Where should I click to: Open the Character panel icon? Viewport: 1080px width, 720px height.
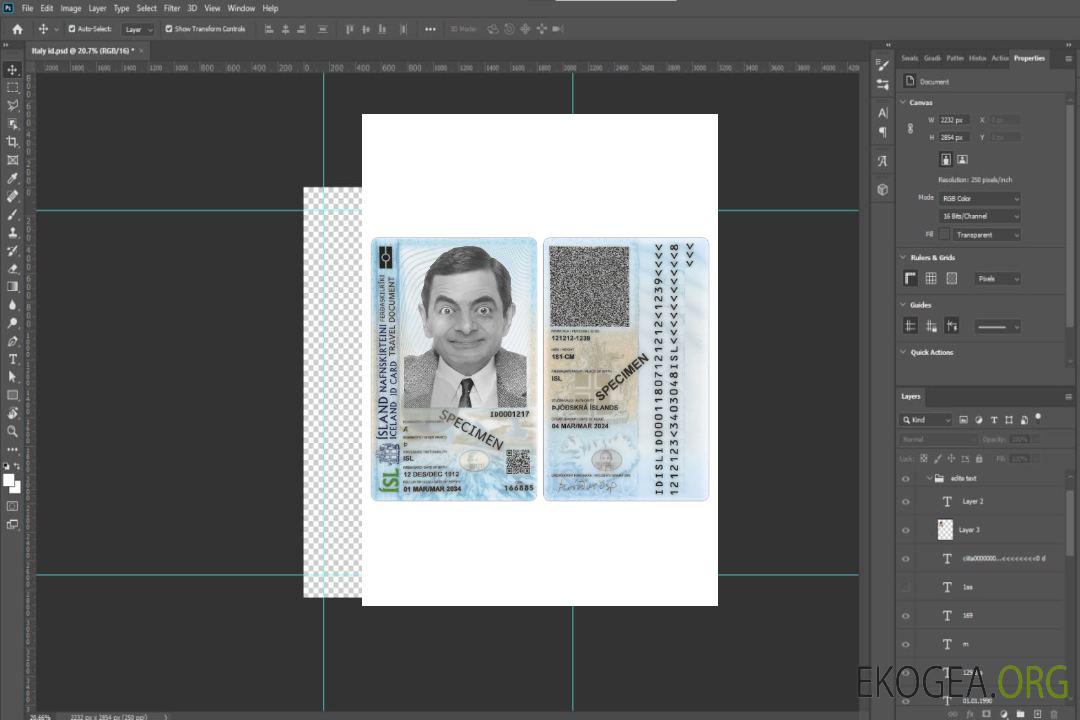point(882,113)
